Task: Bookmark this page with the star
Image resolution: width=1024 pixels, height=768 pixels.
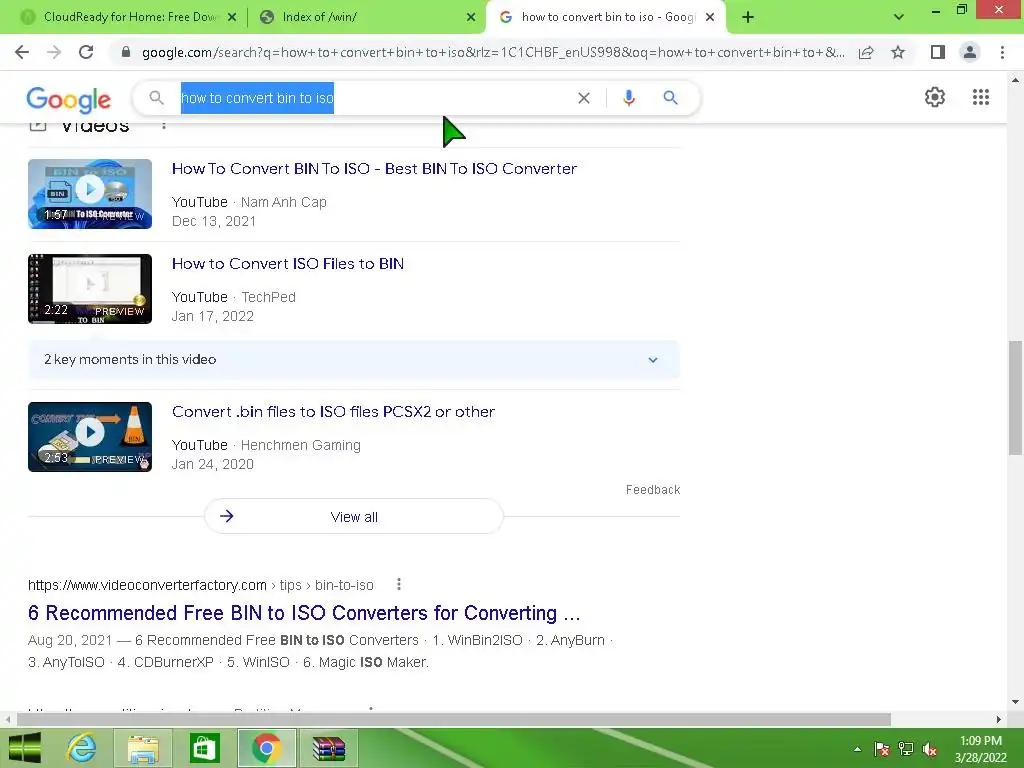Action: click(898, 52)
